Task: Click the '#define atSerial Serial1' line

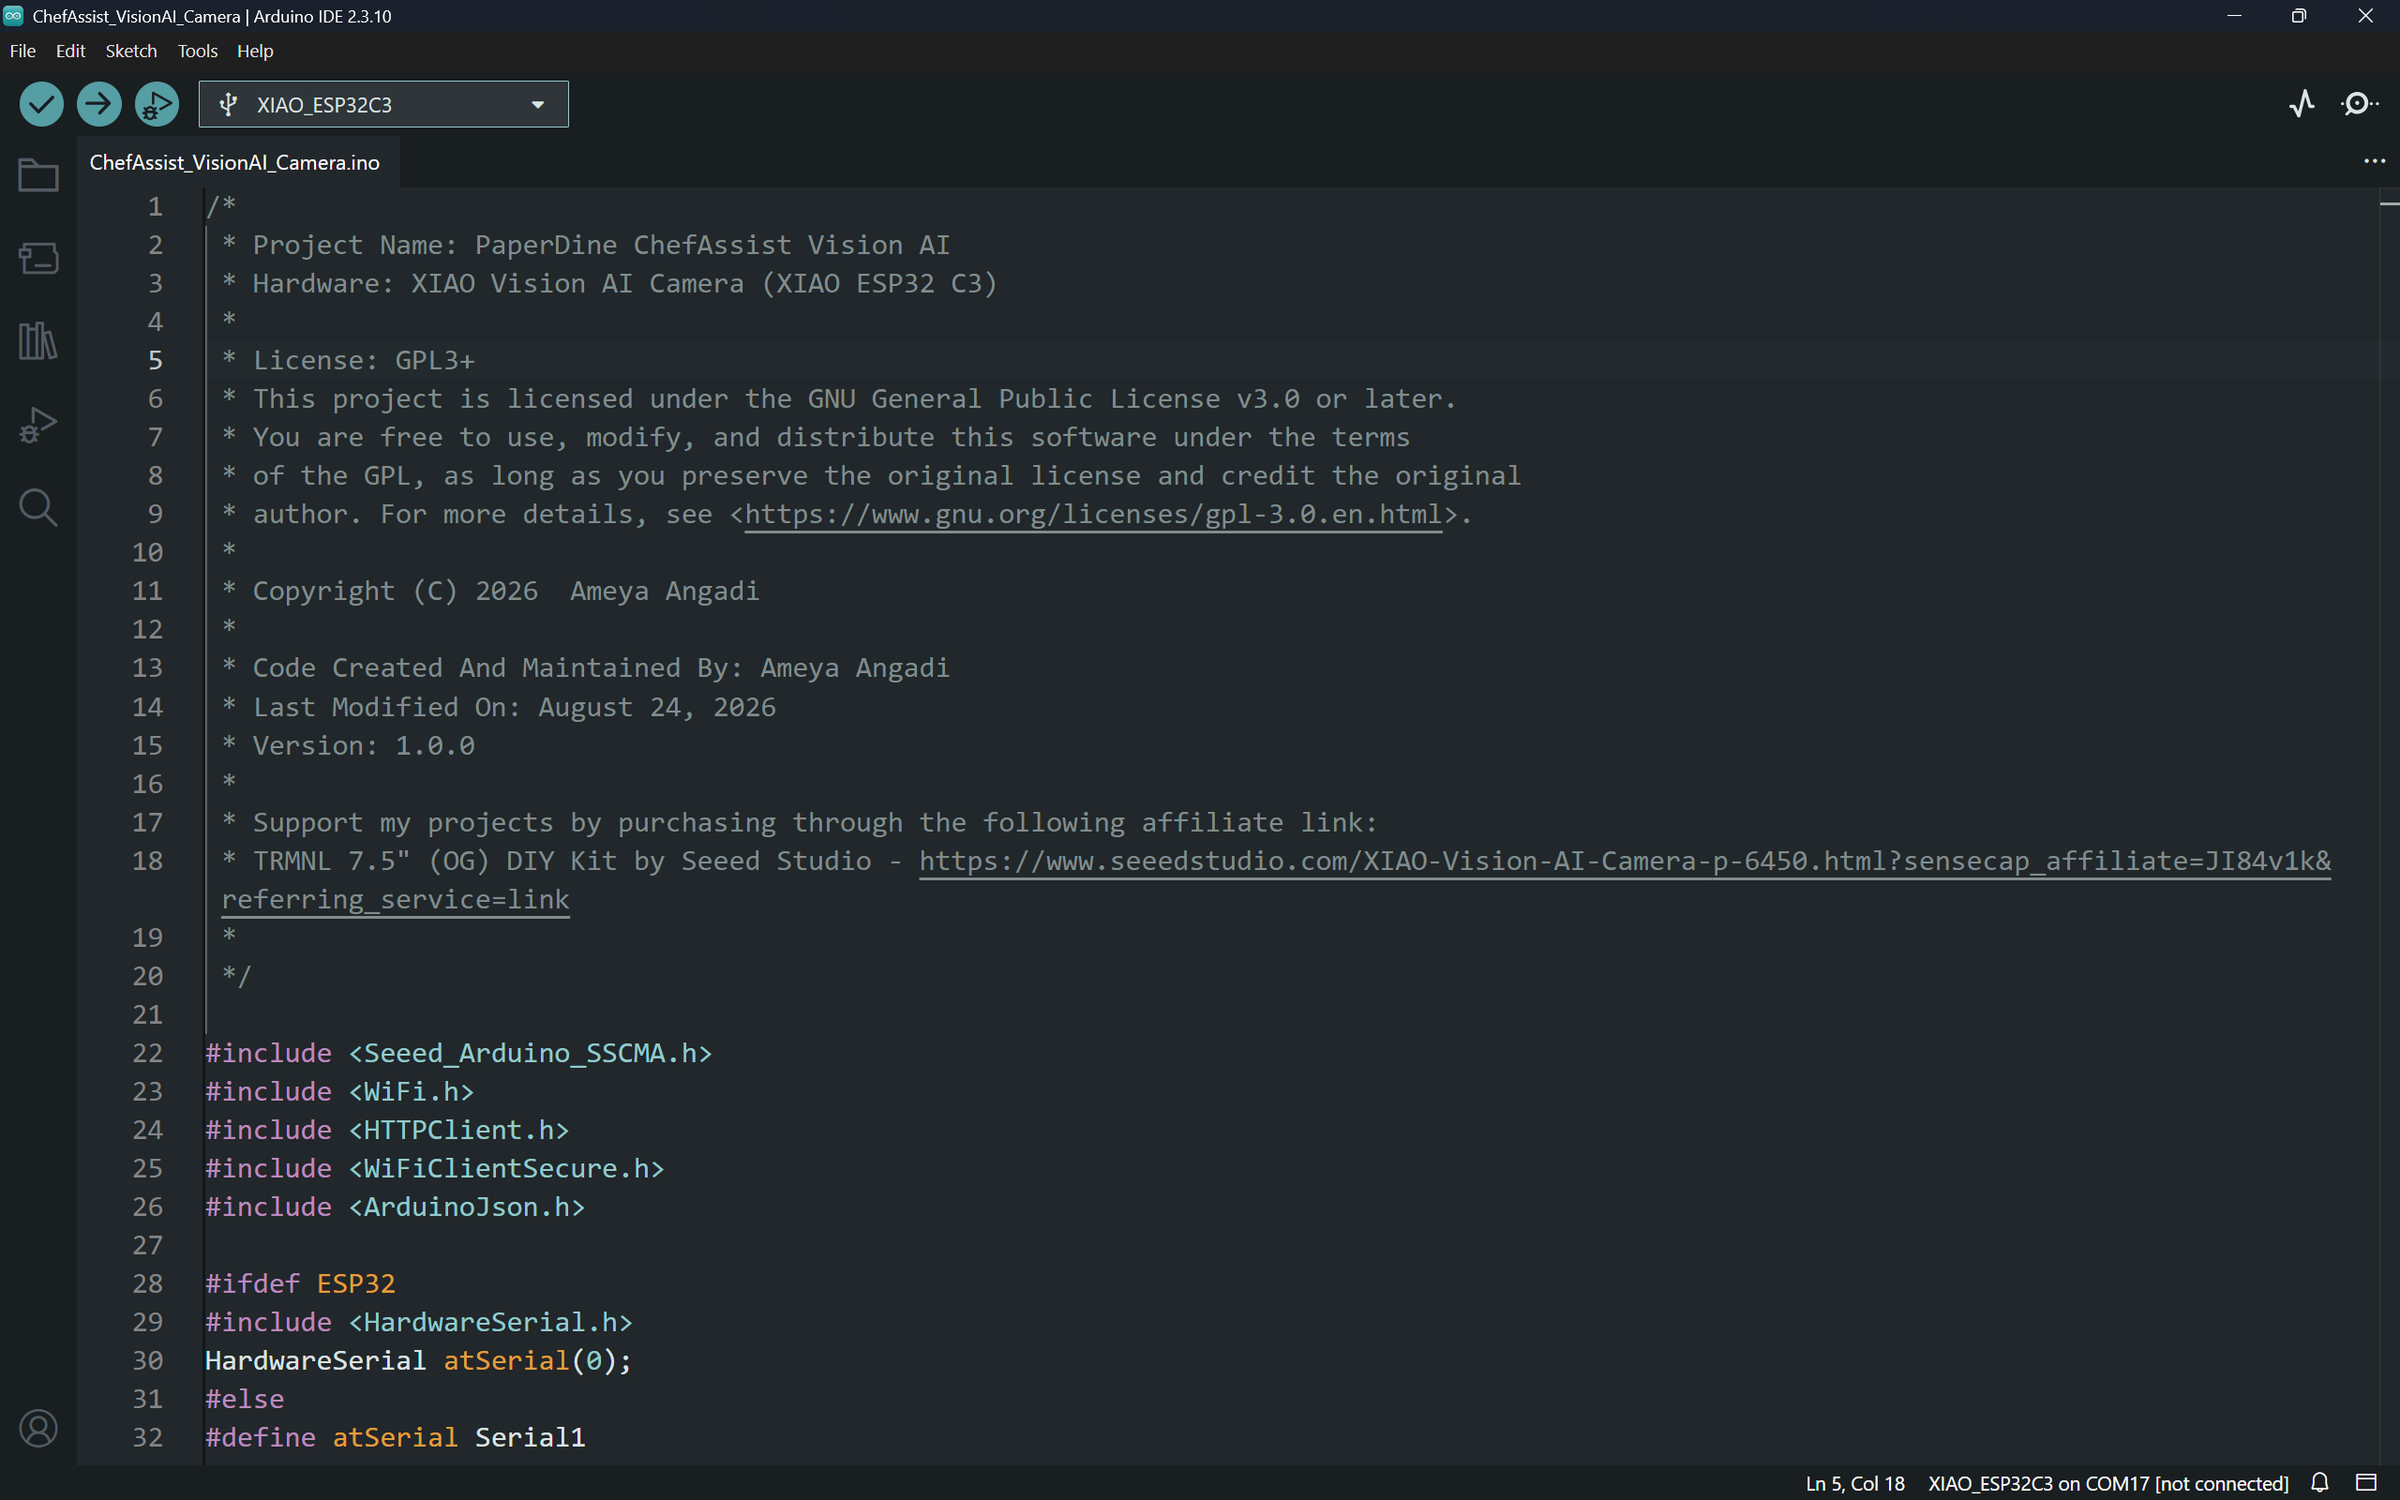Action: tap(395, 1437)
